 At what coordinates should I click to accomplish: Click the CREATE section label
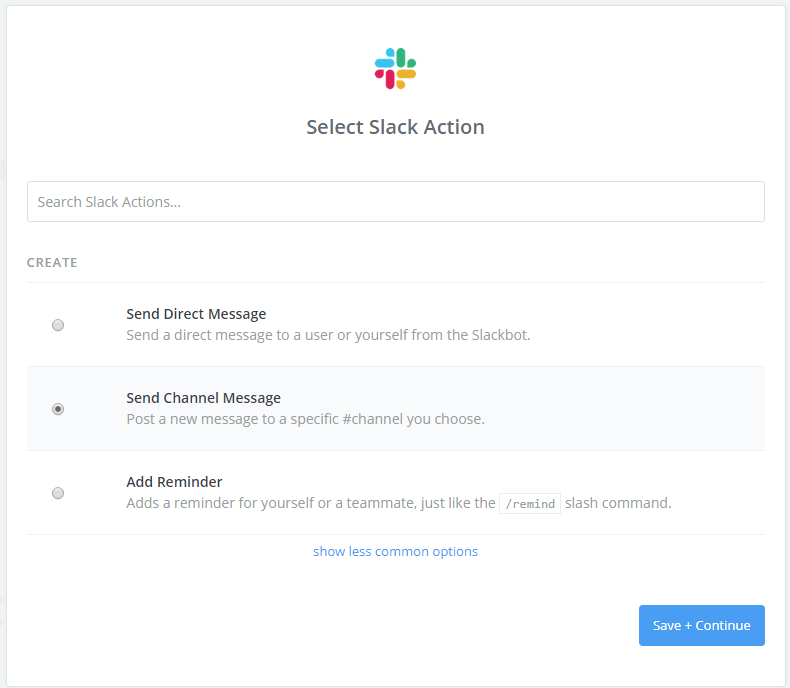click(x=52, y=262)
